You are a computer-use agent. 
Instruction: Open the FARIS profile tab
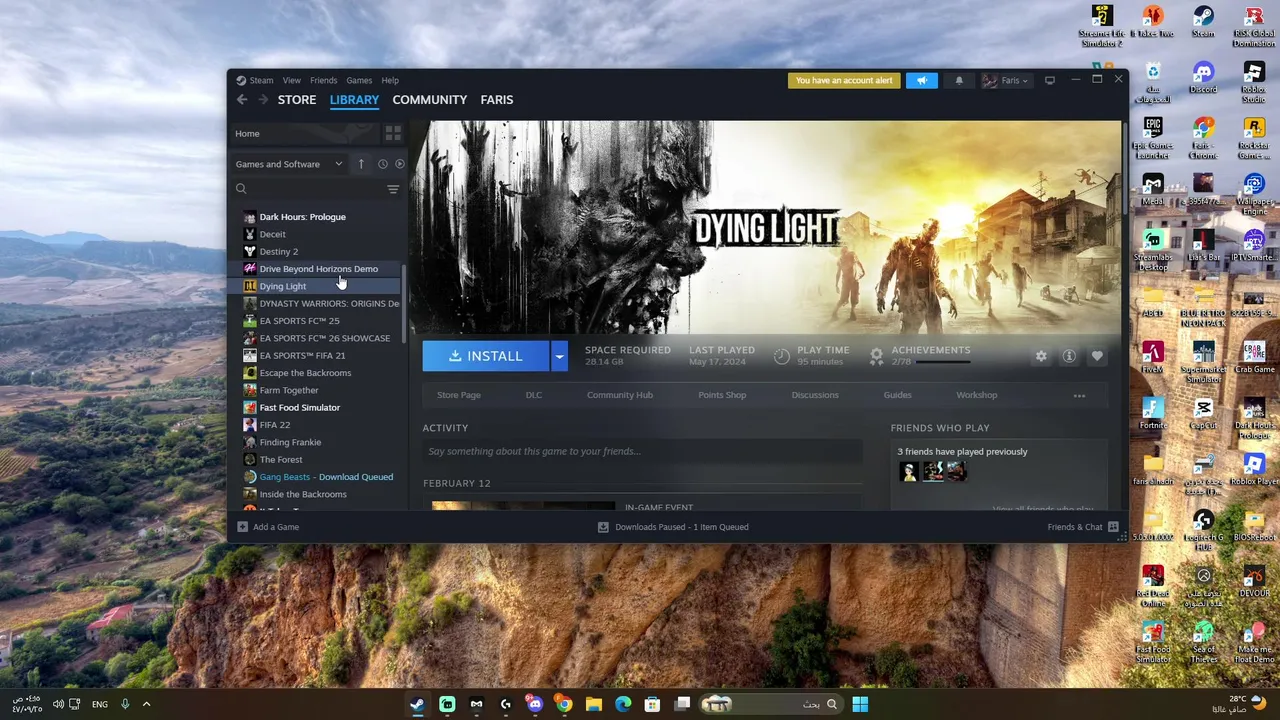tap(497, 100)
